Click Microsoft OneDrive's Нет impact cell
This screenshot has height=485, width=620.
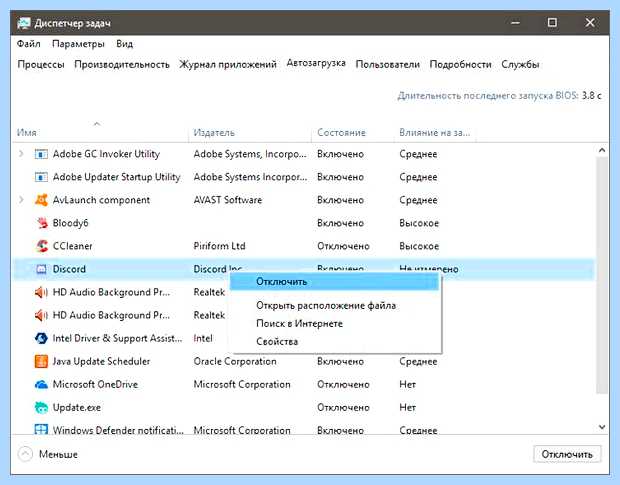[408, 385]
